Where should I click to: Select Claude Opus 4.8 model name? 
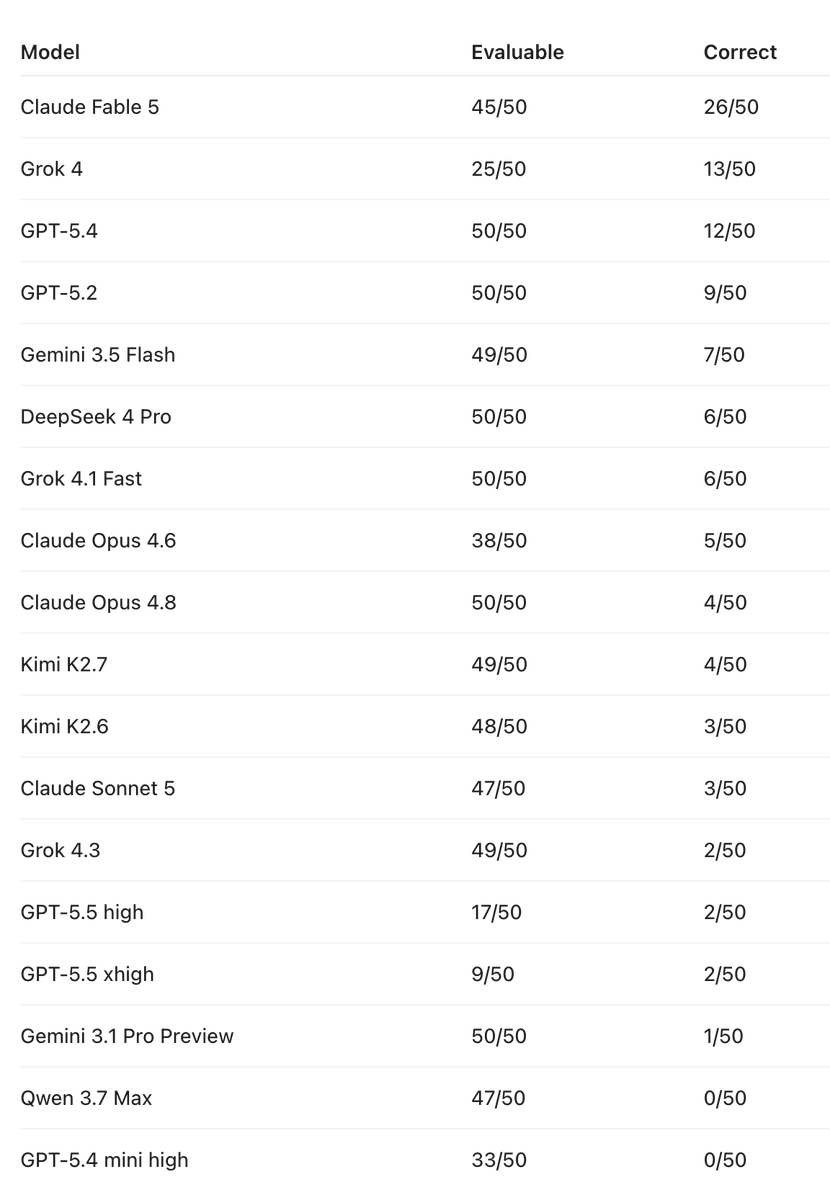pyautogui.click(x=98, y=603)
